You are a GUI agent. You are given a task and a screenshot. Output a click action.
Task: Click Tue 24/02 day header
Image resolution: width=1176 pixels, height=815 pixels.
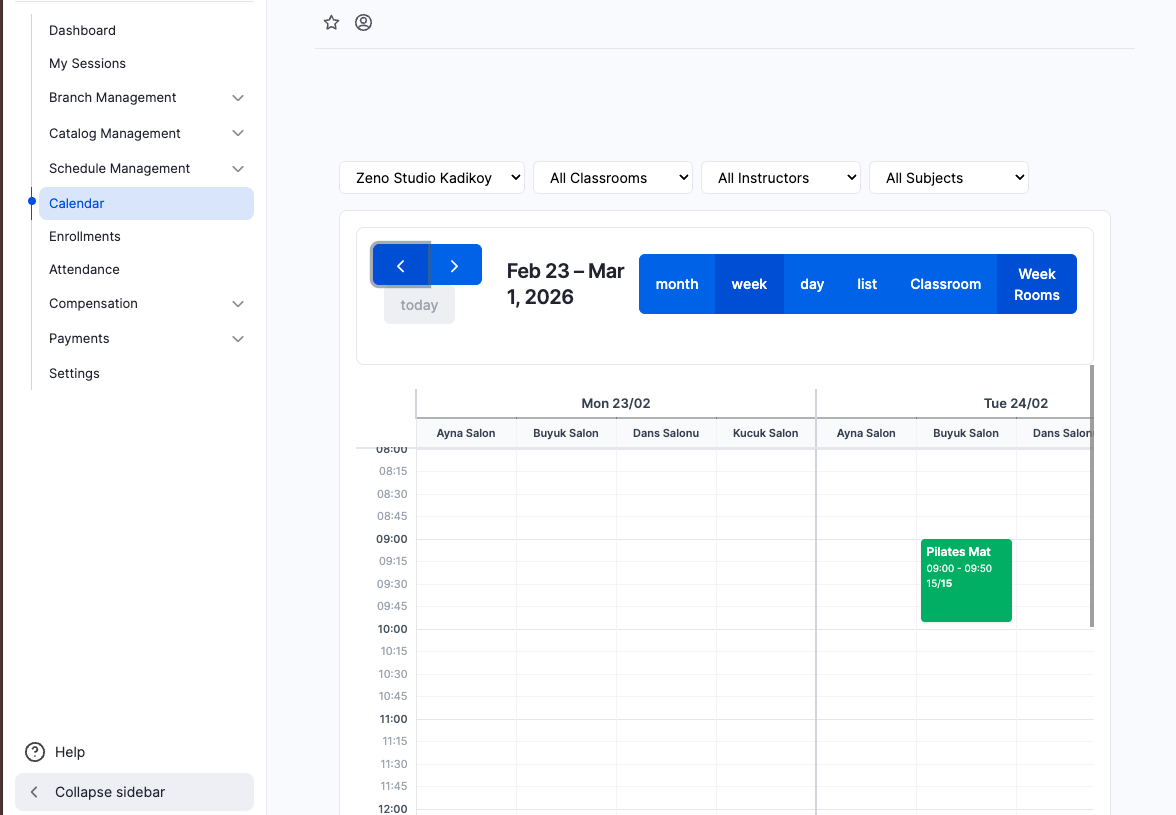click(1016, 403)
